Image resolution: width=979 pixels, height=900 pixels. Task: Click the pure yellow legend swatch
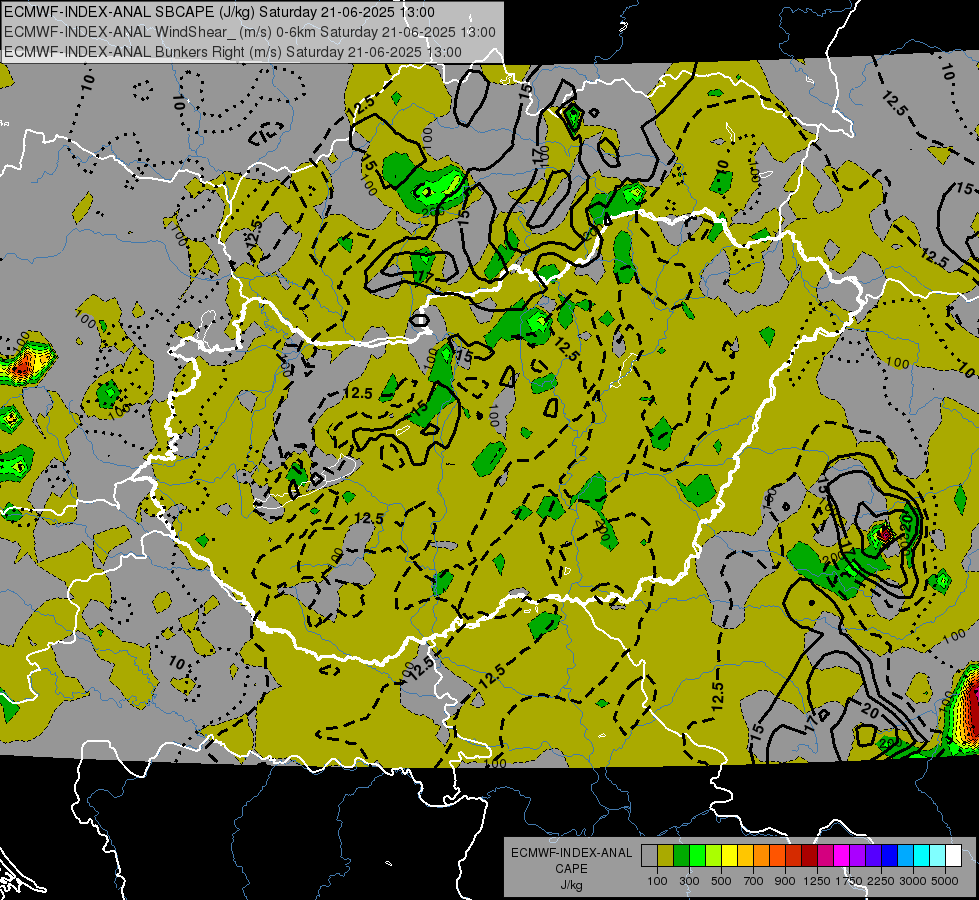729,856
